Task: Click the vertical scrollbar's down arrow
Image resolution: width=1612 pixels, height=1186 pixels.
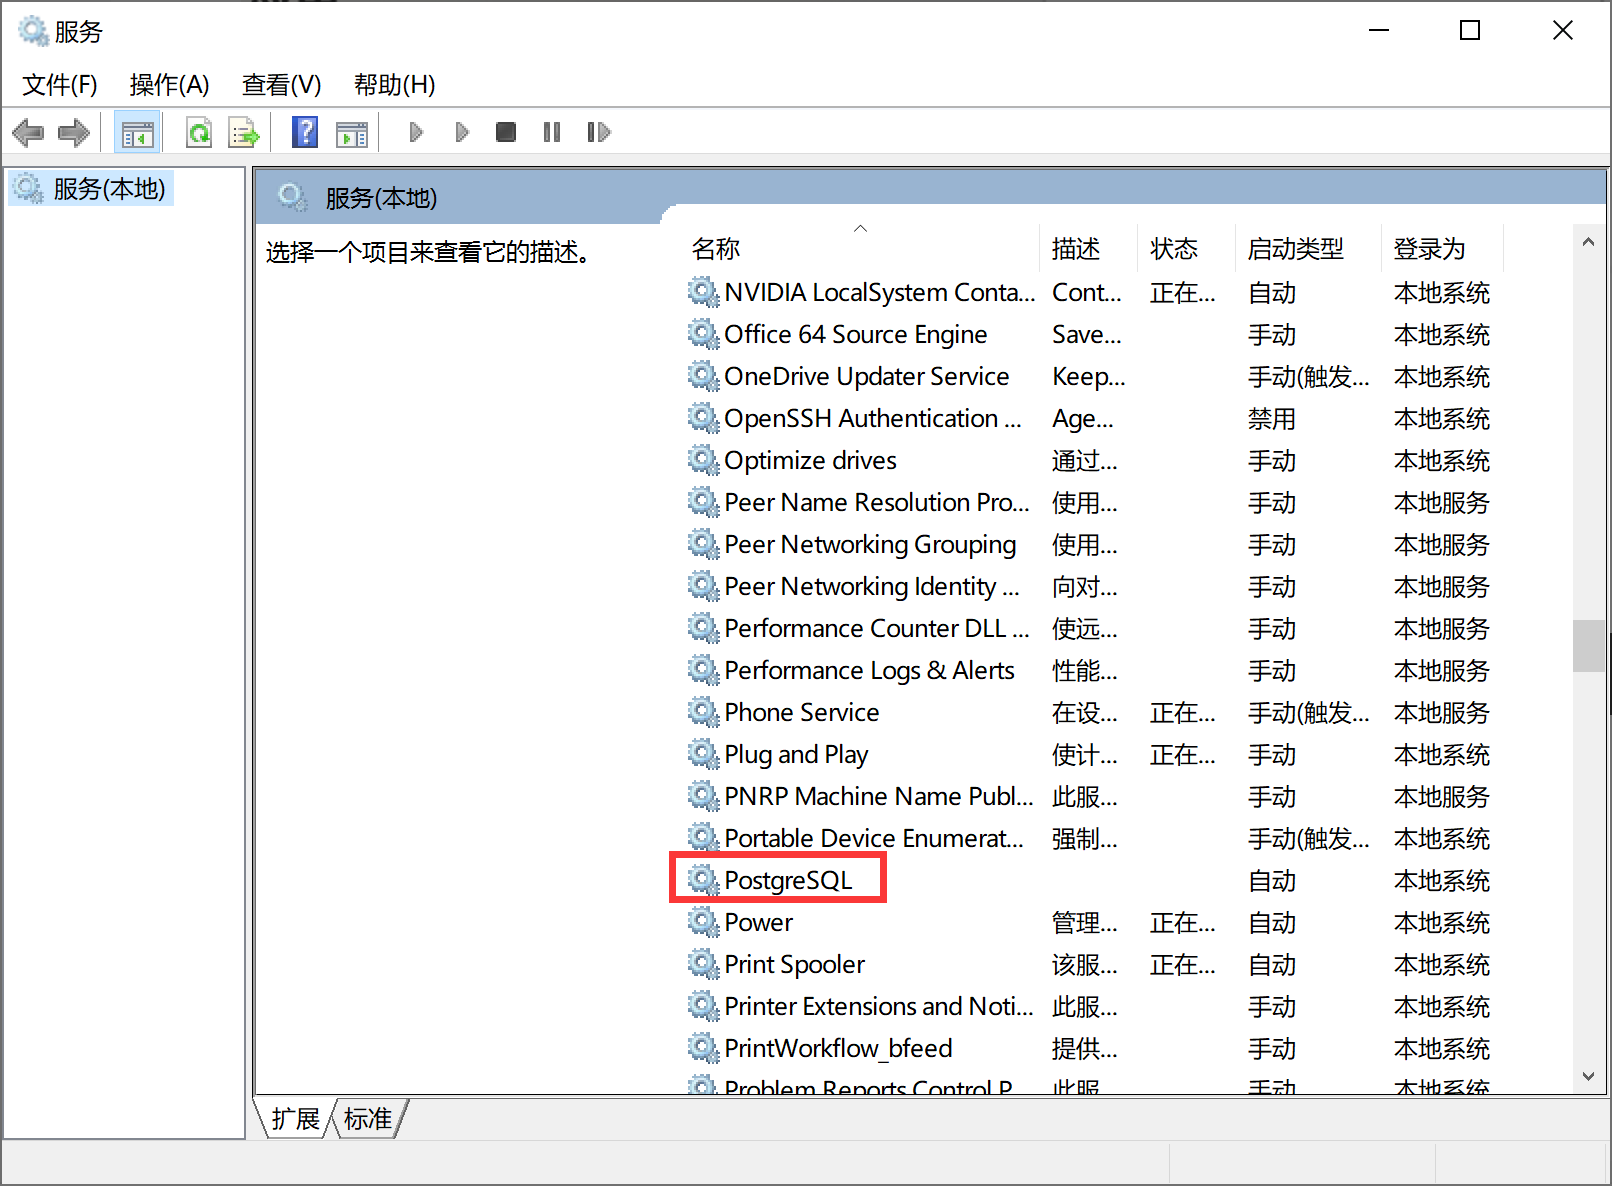Action: [1588, 1078]
